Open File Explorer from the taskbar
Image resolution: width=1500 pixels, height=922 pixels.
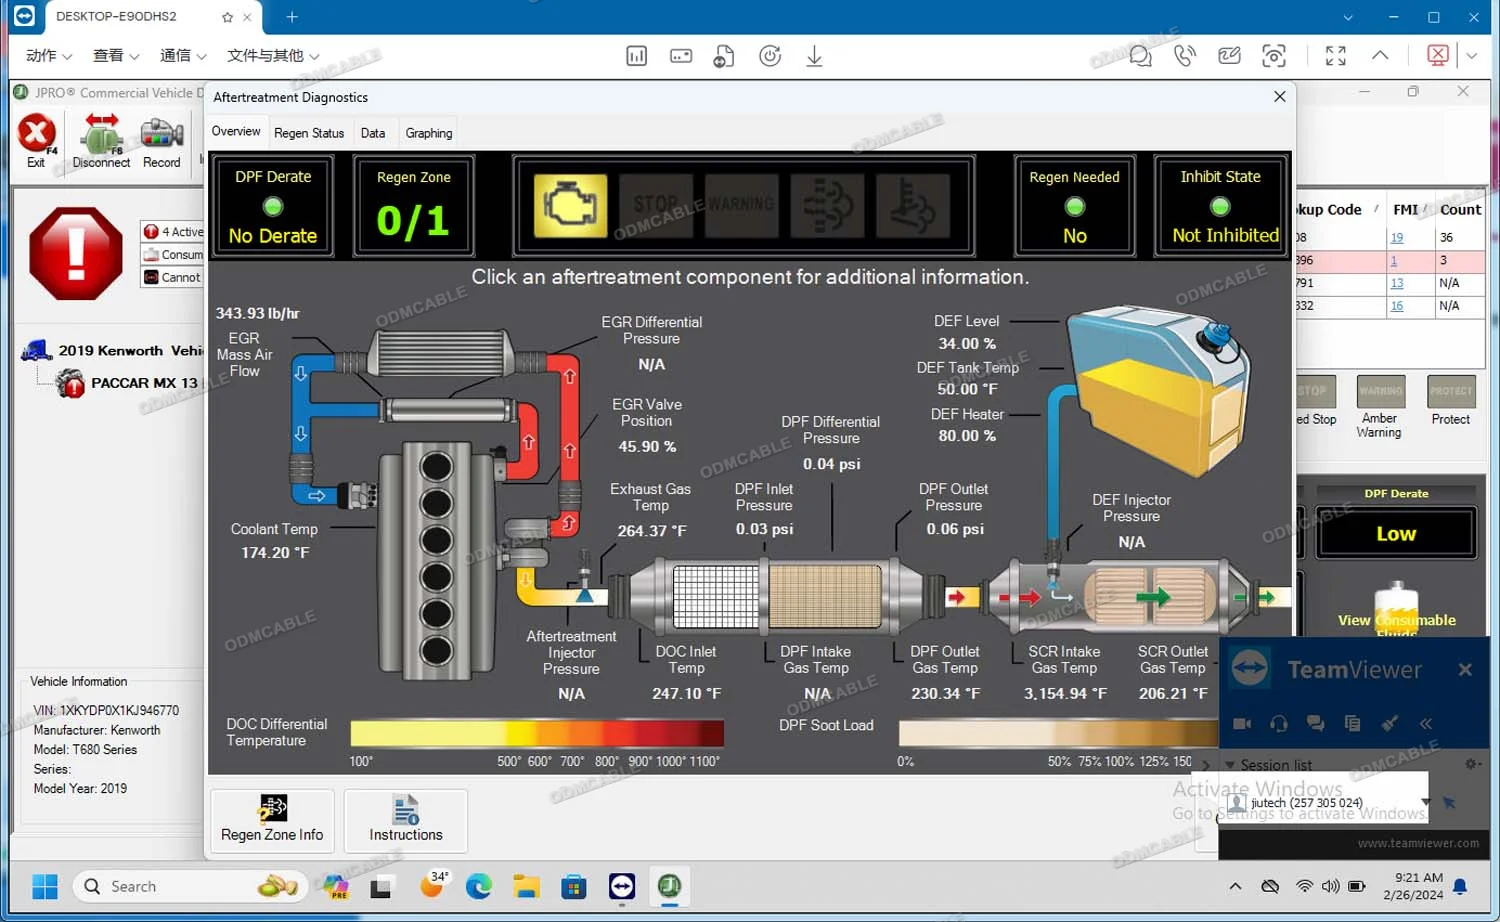point(526,886)
